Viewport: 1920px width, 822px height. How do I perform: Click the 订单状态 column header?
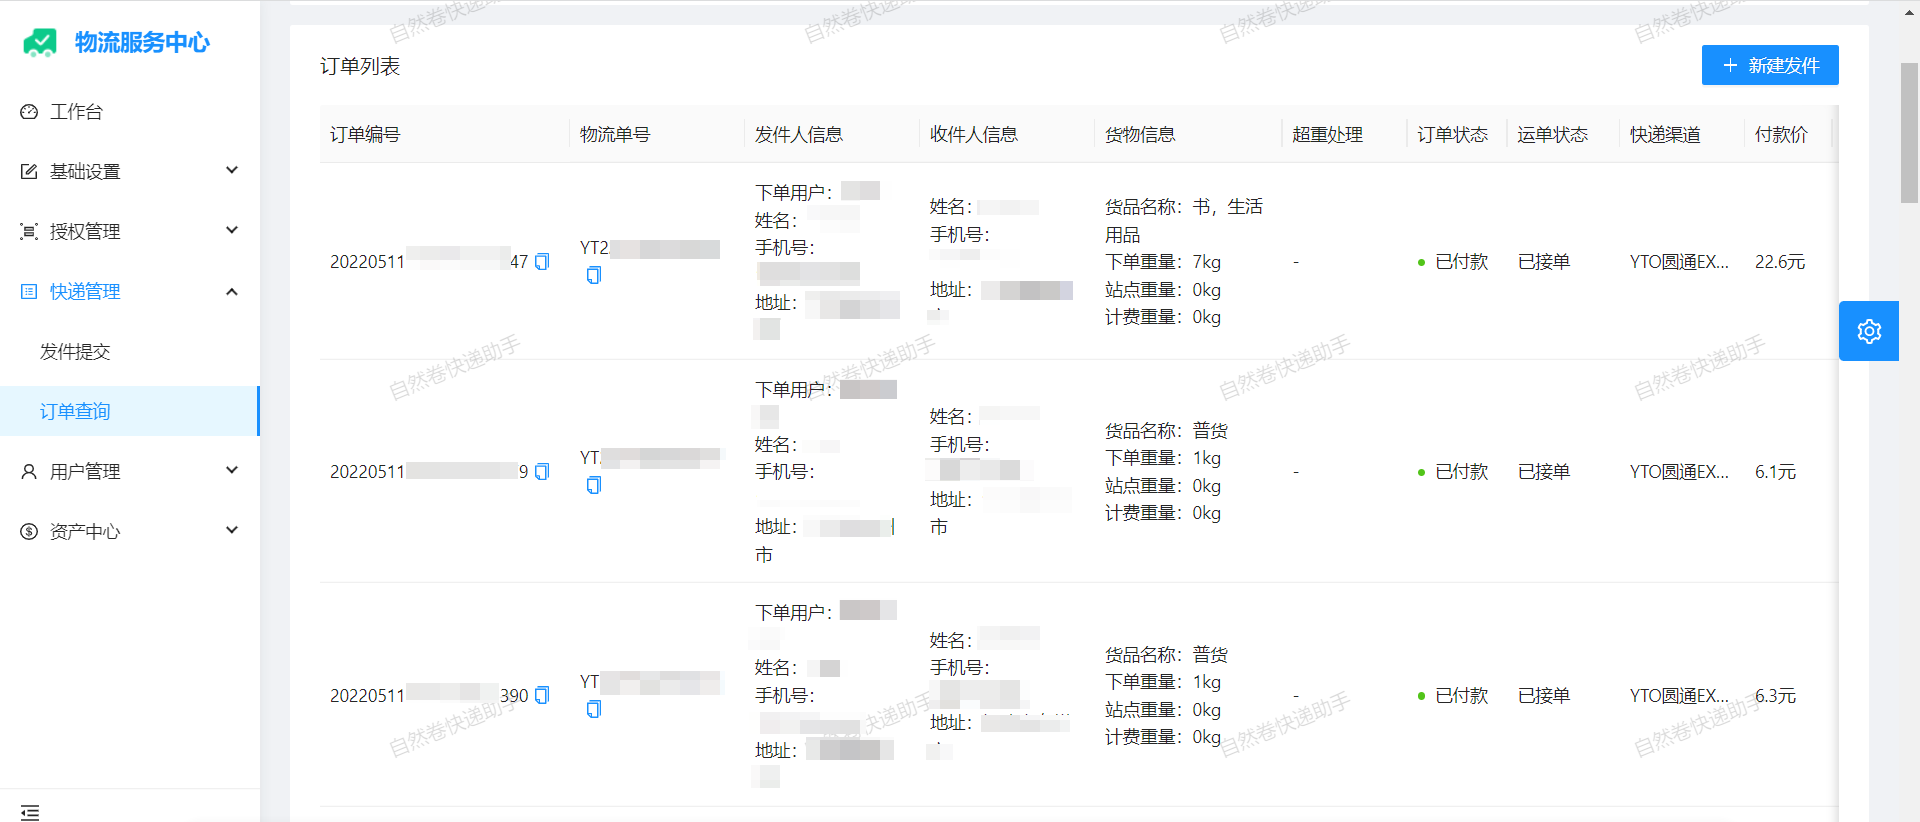(x=1452, y=134)
